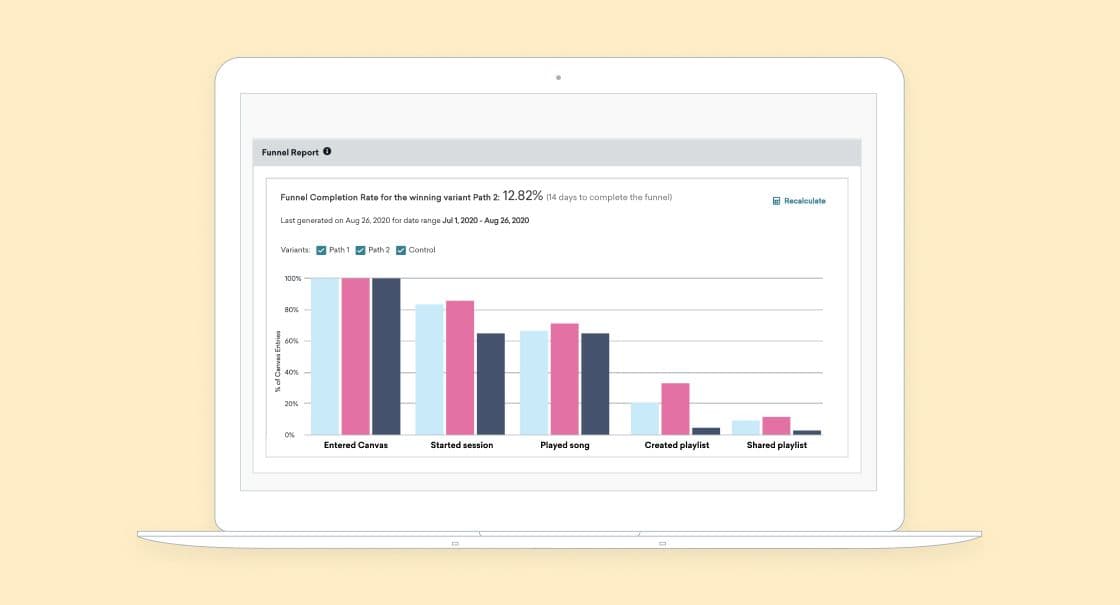Click the calculator icon beside Recalculate
This screenshot has height=605, width=1120.
(777, 200)
